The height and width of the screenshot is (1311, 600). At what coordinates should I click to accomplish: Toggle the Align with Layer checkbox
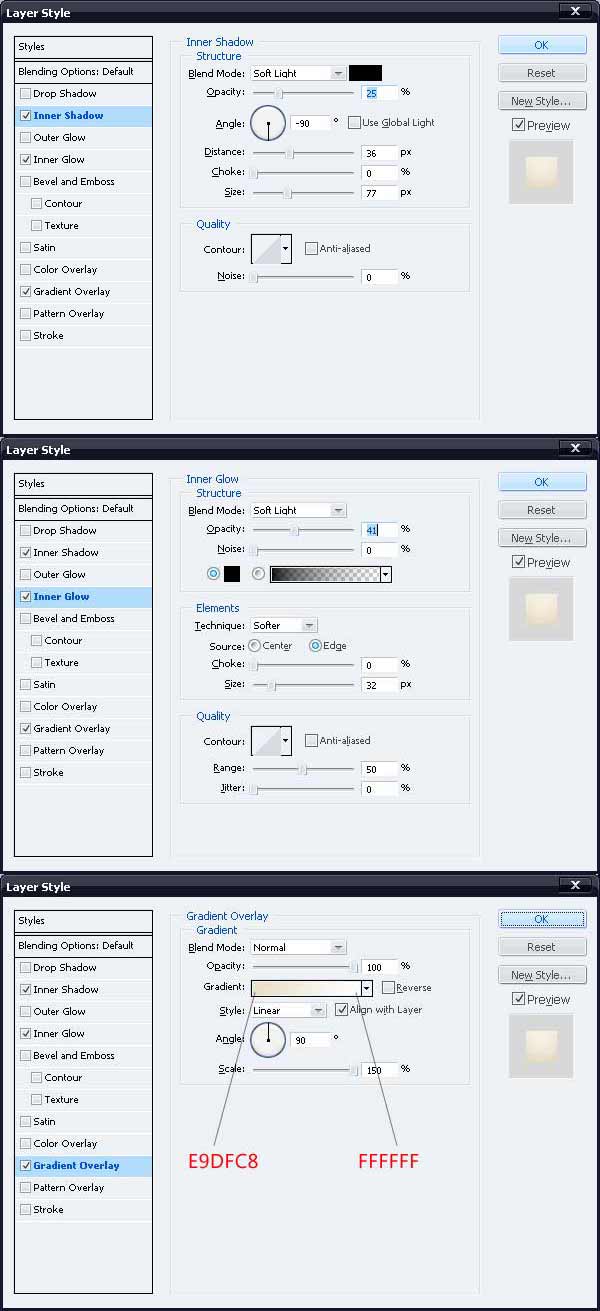[x=341, y=1010]
